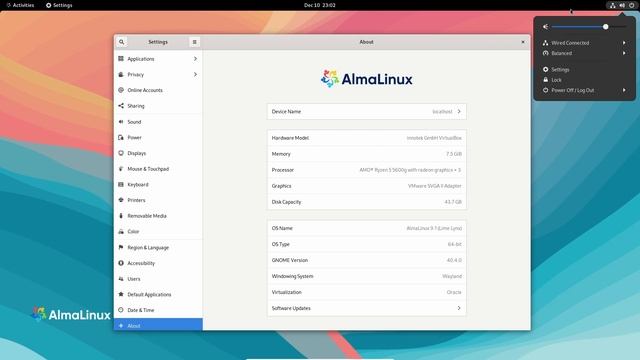
Task: Click the AlmaLinux logo in About panel
Action: point(367,78)
